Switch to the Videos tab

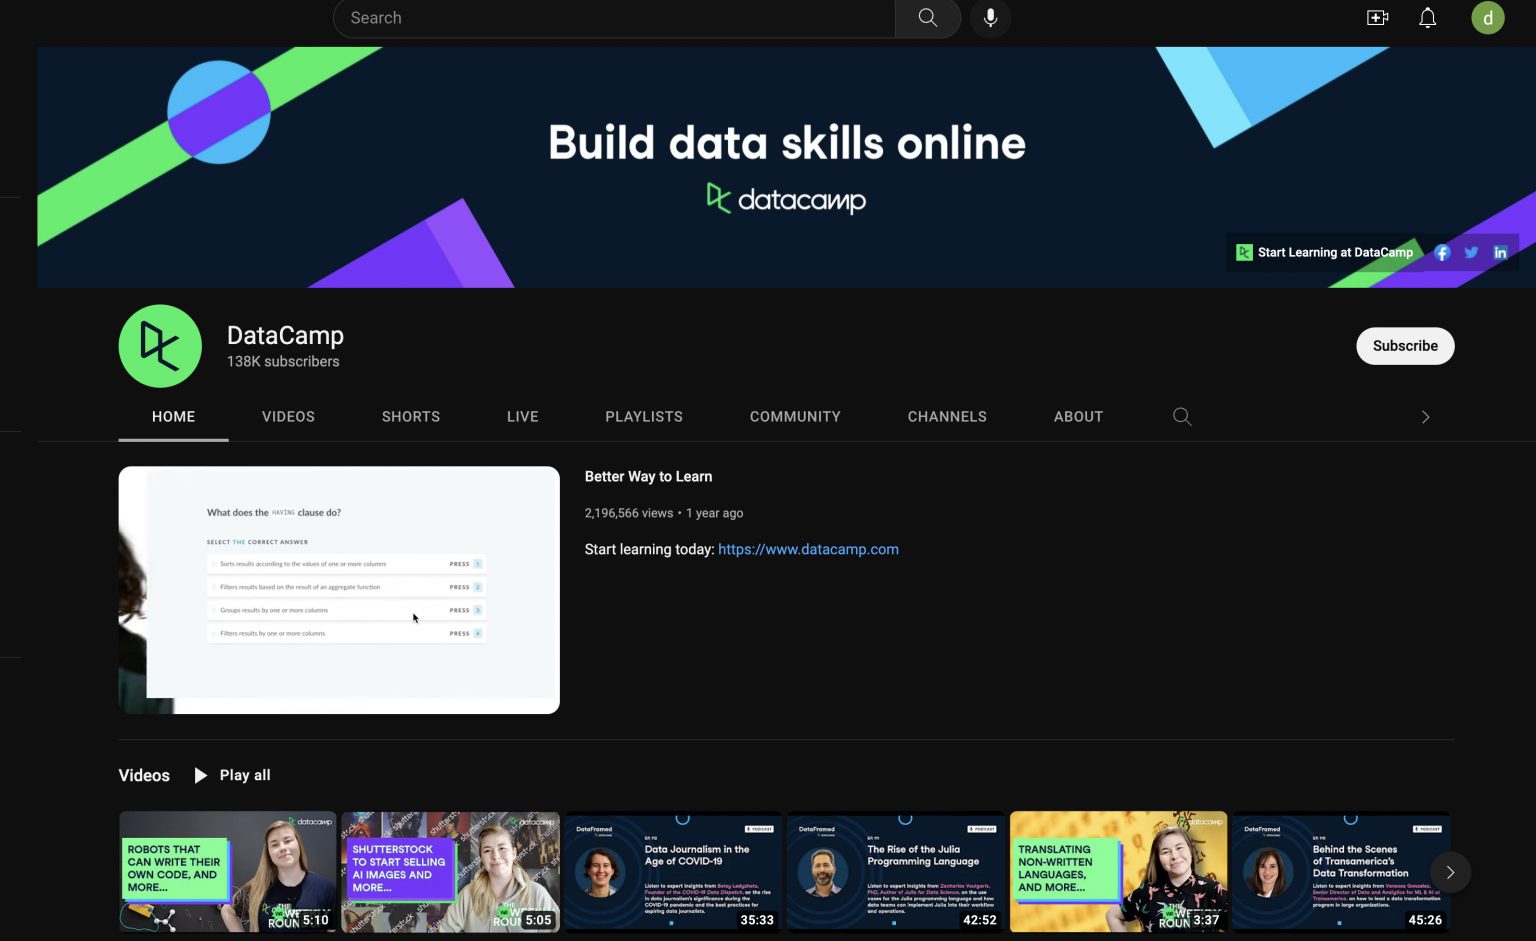coord(288,417)
